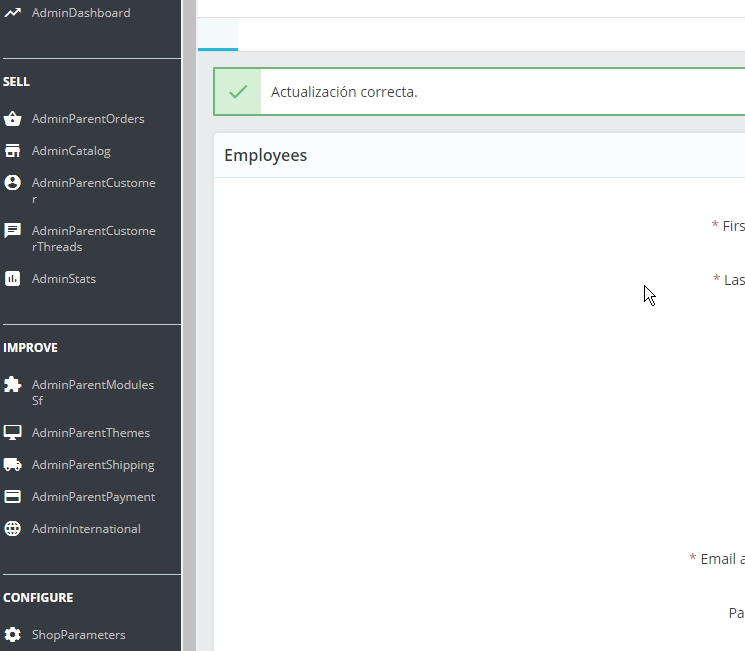This screenshot has height=651, width=745.
Task: Open AdminStats in the sidebar
Action: tap(64, 279)
